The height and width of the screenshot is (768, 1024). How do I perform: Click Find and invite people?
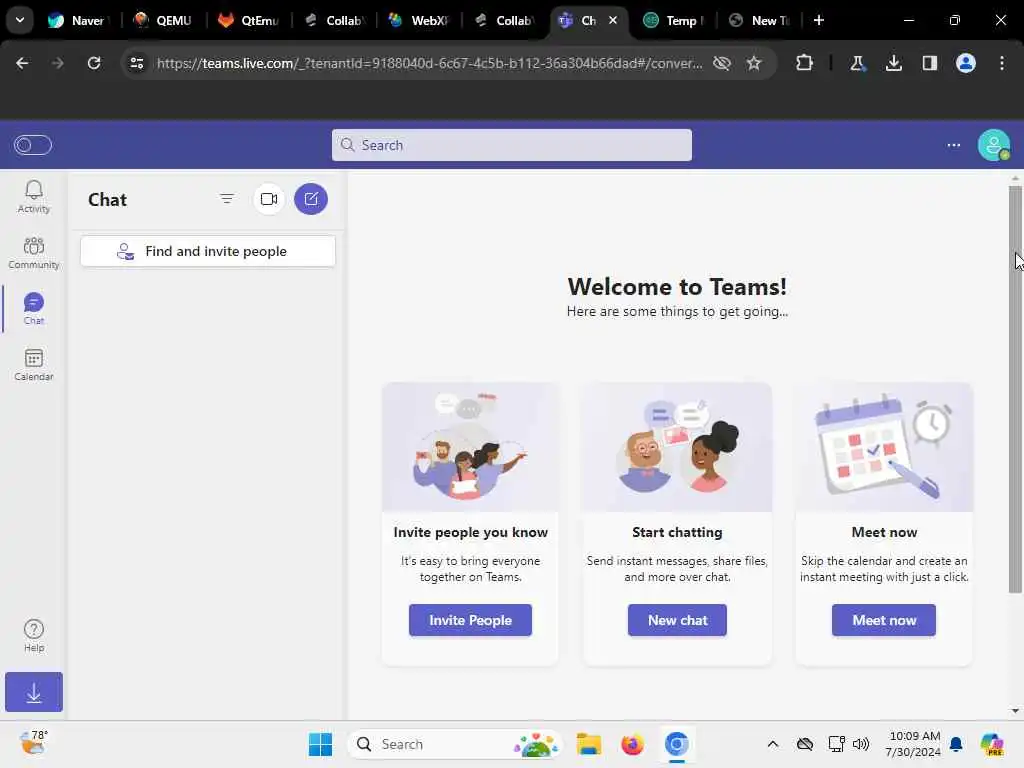(208, 251)
